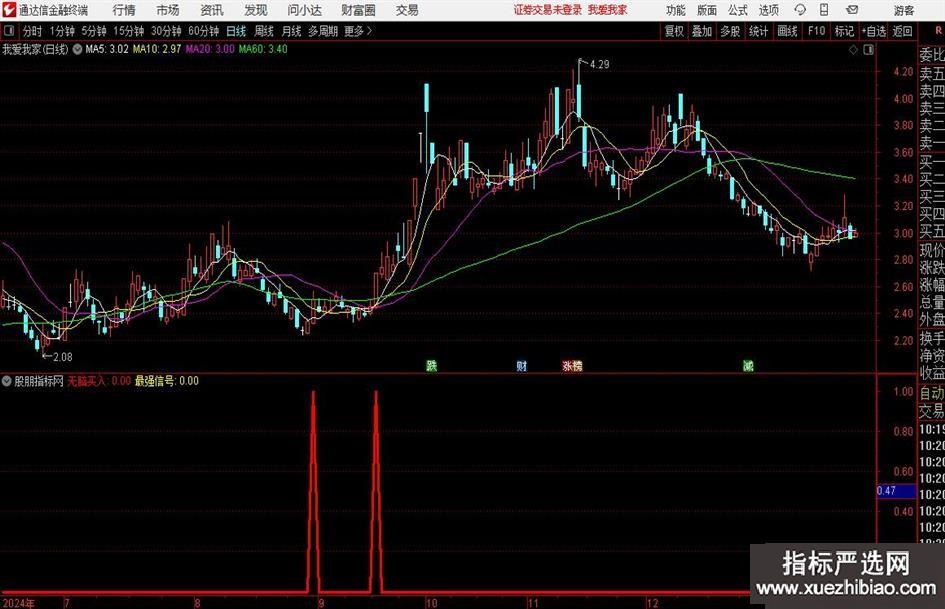
Task: Click the customer service headset icon
Action: pos(800,10)
